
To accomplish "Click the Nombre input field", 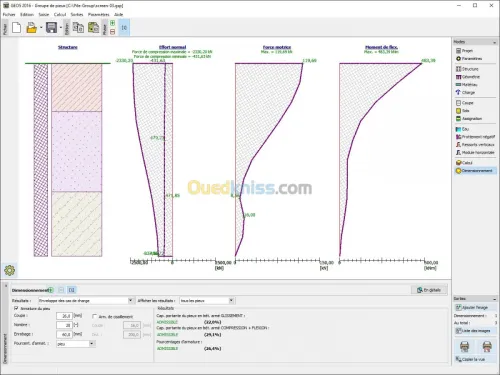I will tap(64, 325).
